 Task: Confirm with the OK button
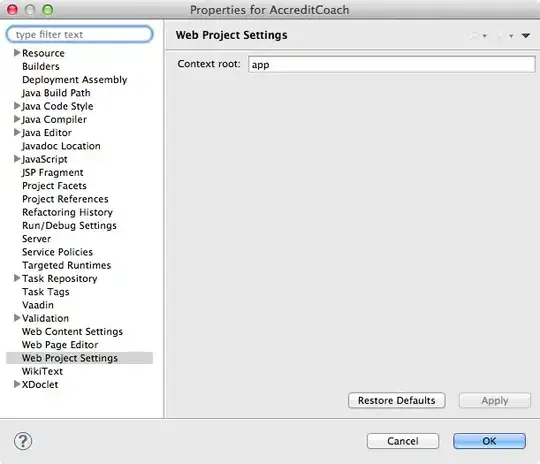(x=489, y=441)
